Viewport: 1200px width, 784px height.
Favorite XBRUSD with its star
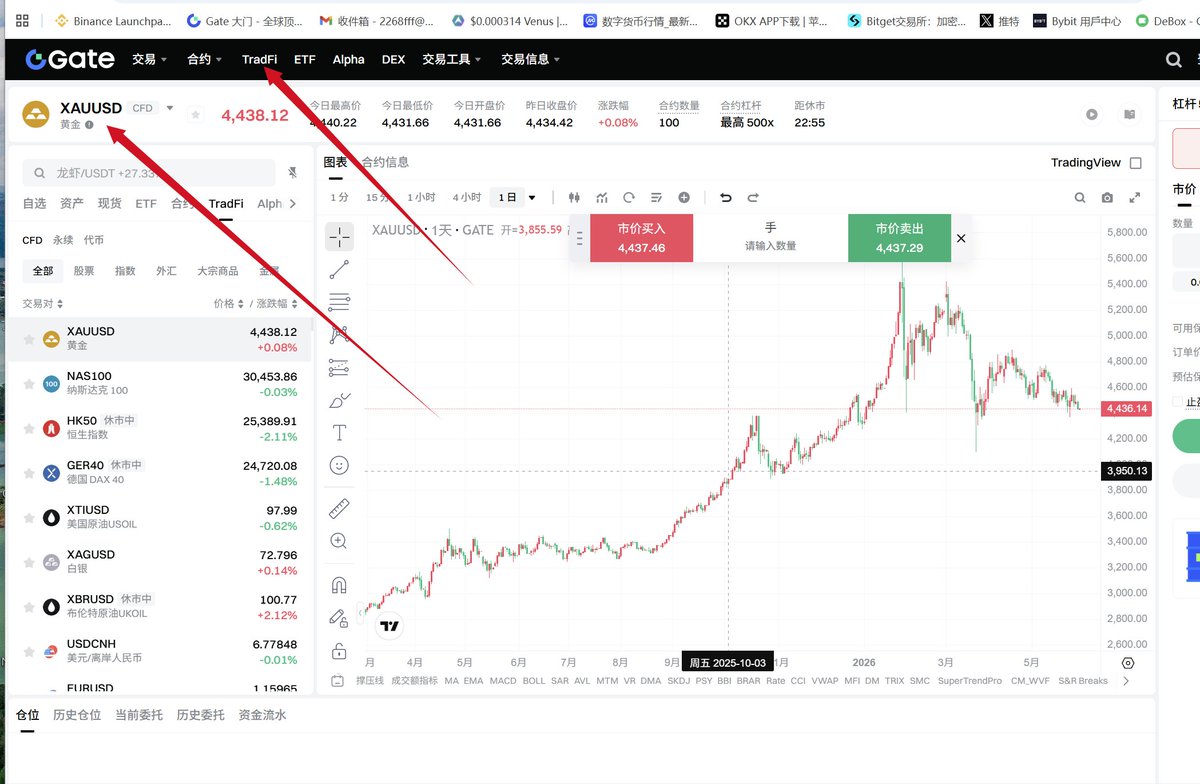[x=29, y=607]
